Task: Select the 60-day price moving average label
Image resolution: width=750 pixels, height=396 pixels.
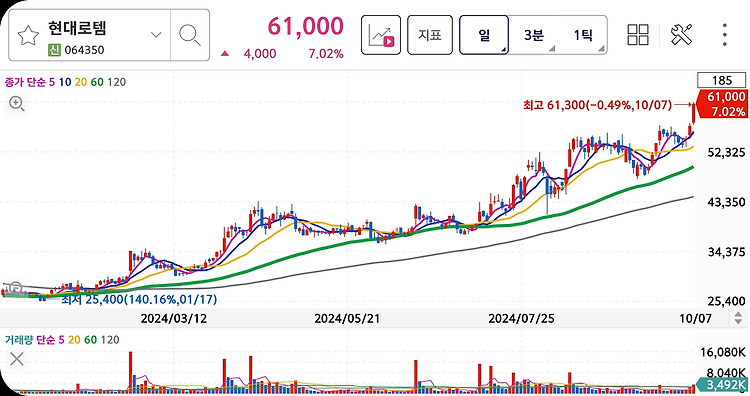Action: click(x=97, y=82)
